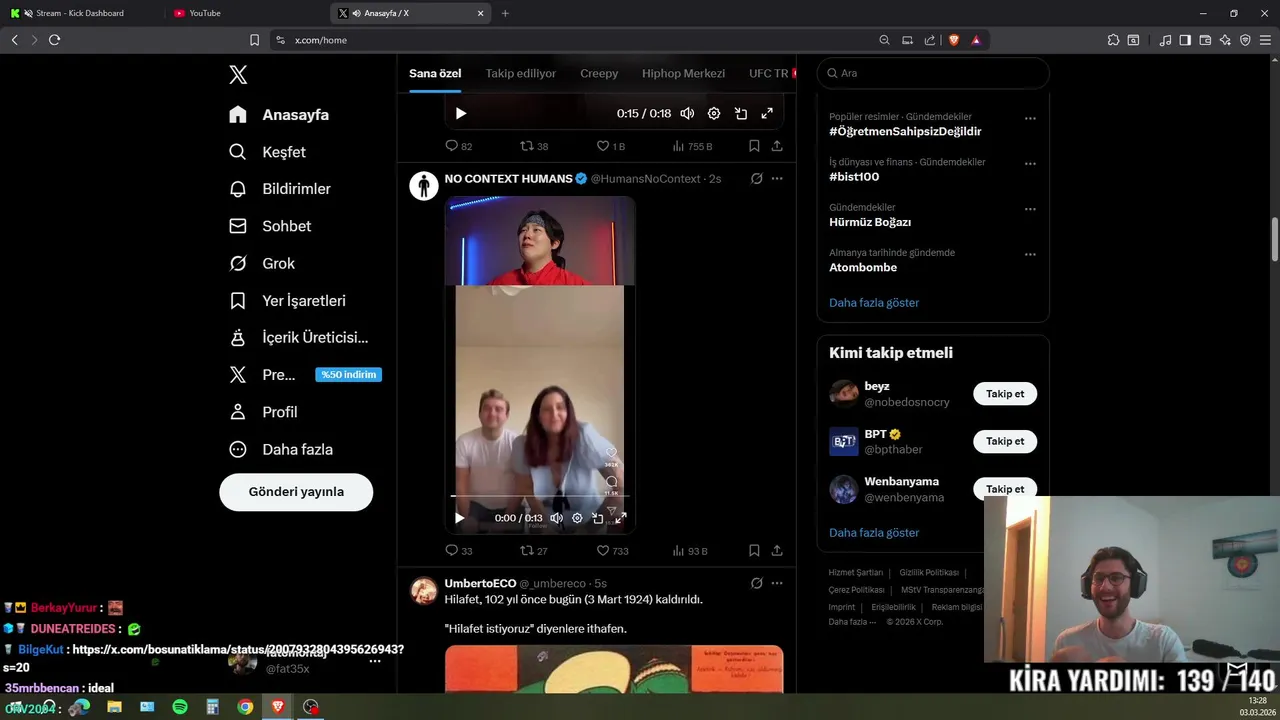This screenshot has width=1280, height=720.
Task: Enter fullscreen on the top video
Action: 767,113
